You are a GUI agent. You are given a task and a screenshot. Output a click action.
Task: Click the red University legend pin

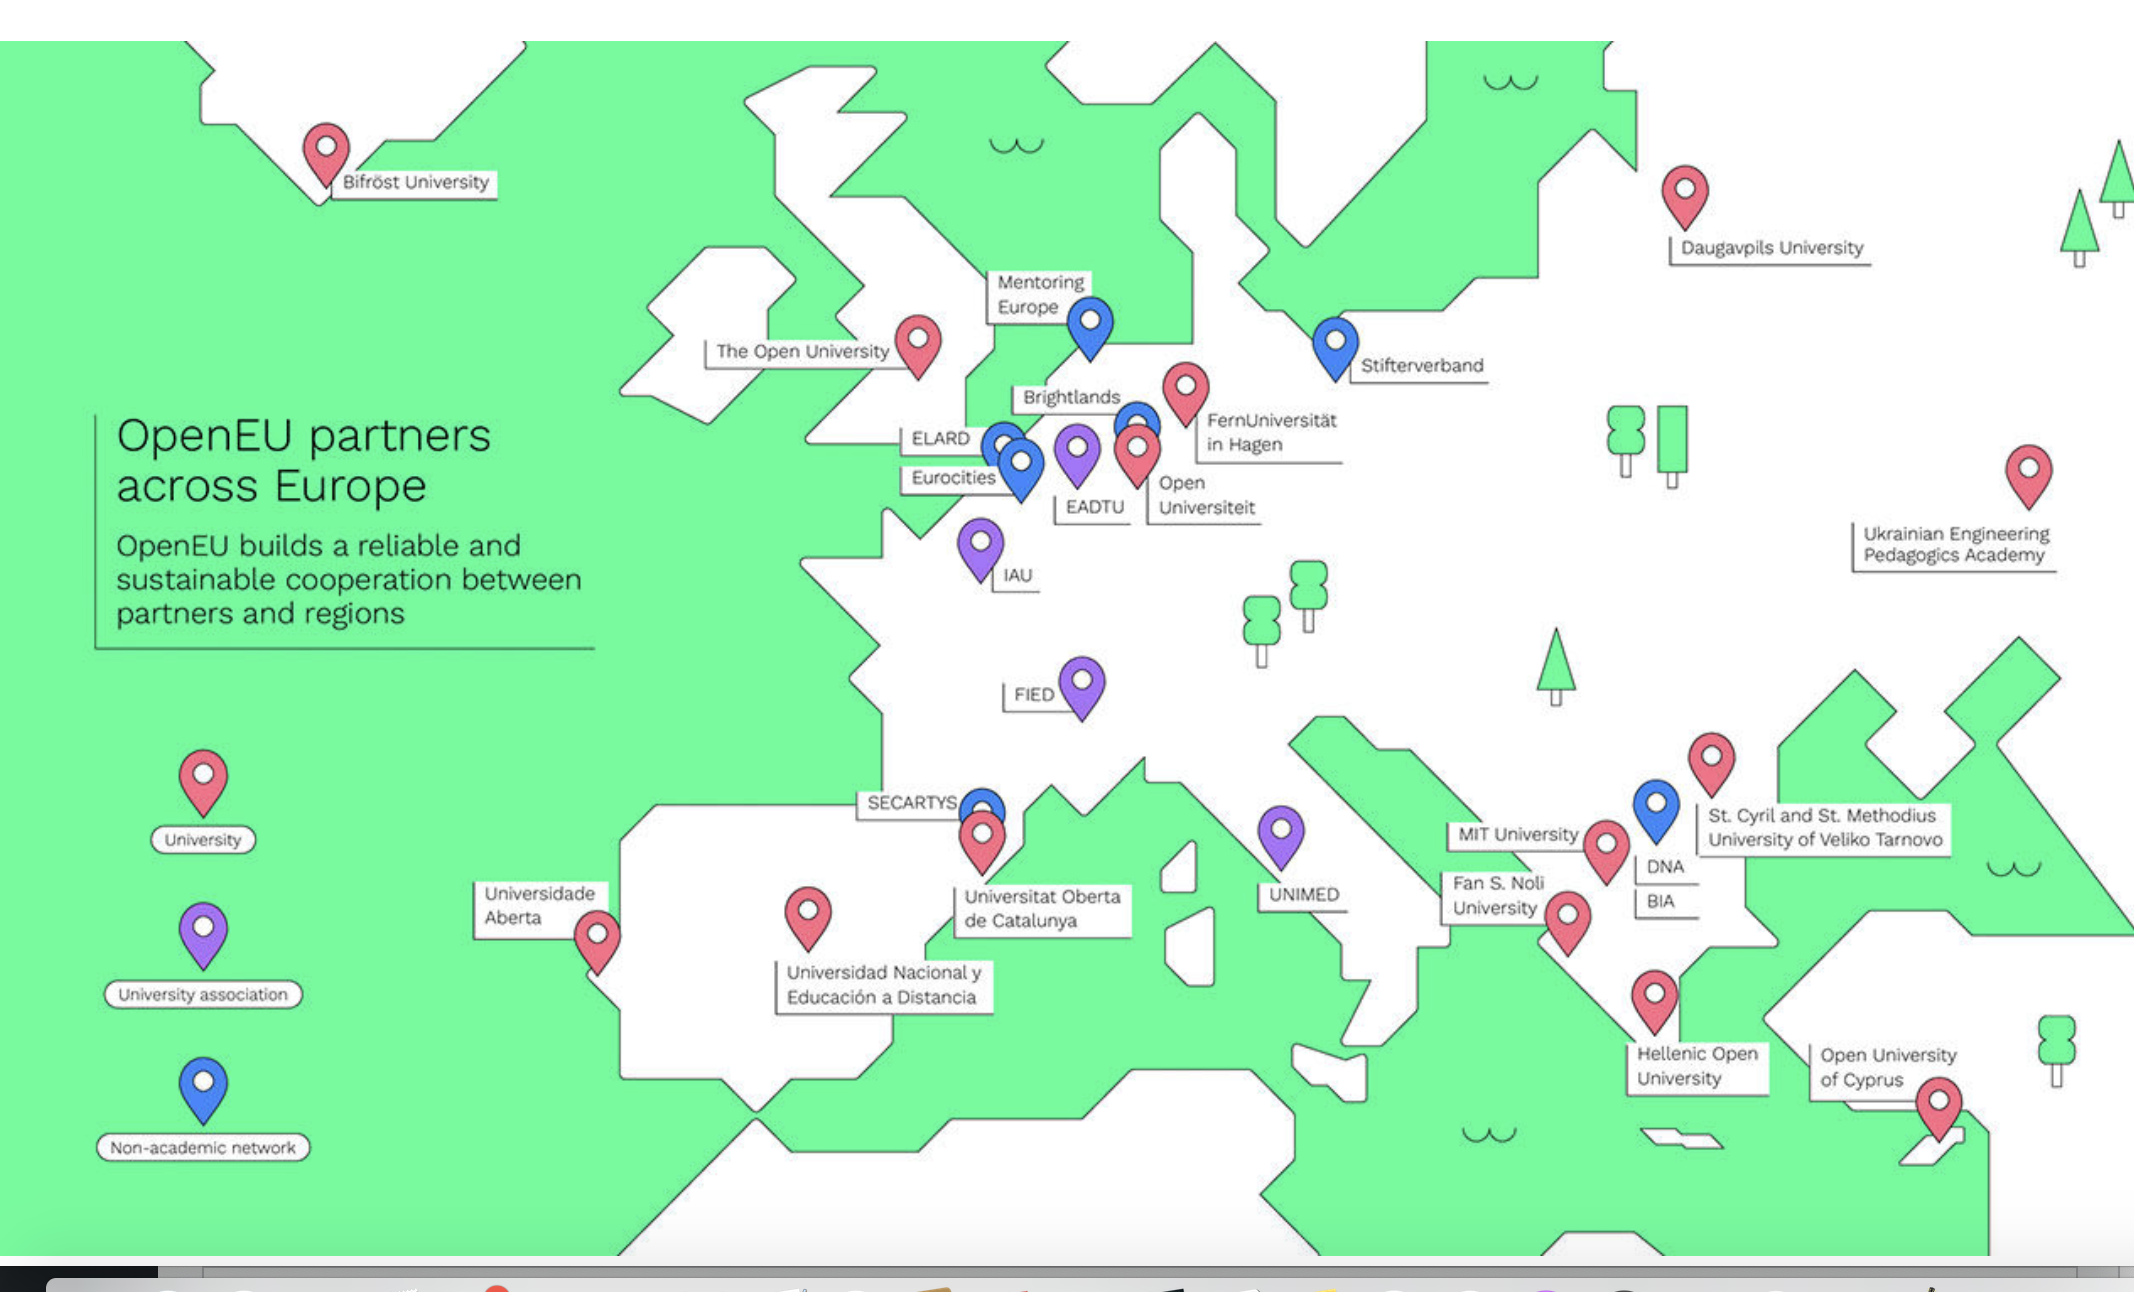click(x=203, y=782)
